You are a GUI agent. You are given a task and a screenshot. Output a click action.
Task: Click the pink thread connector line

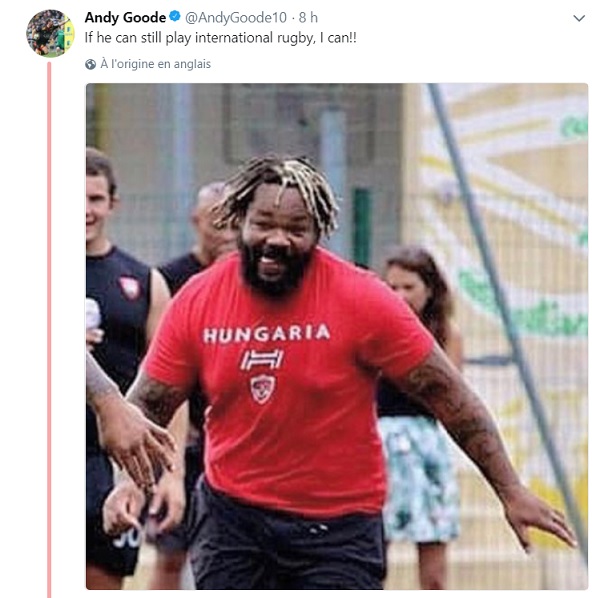pos(49,330)
